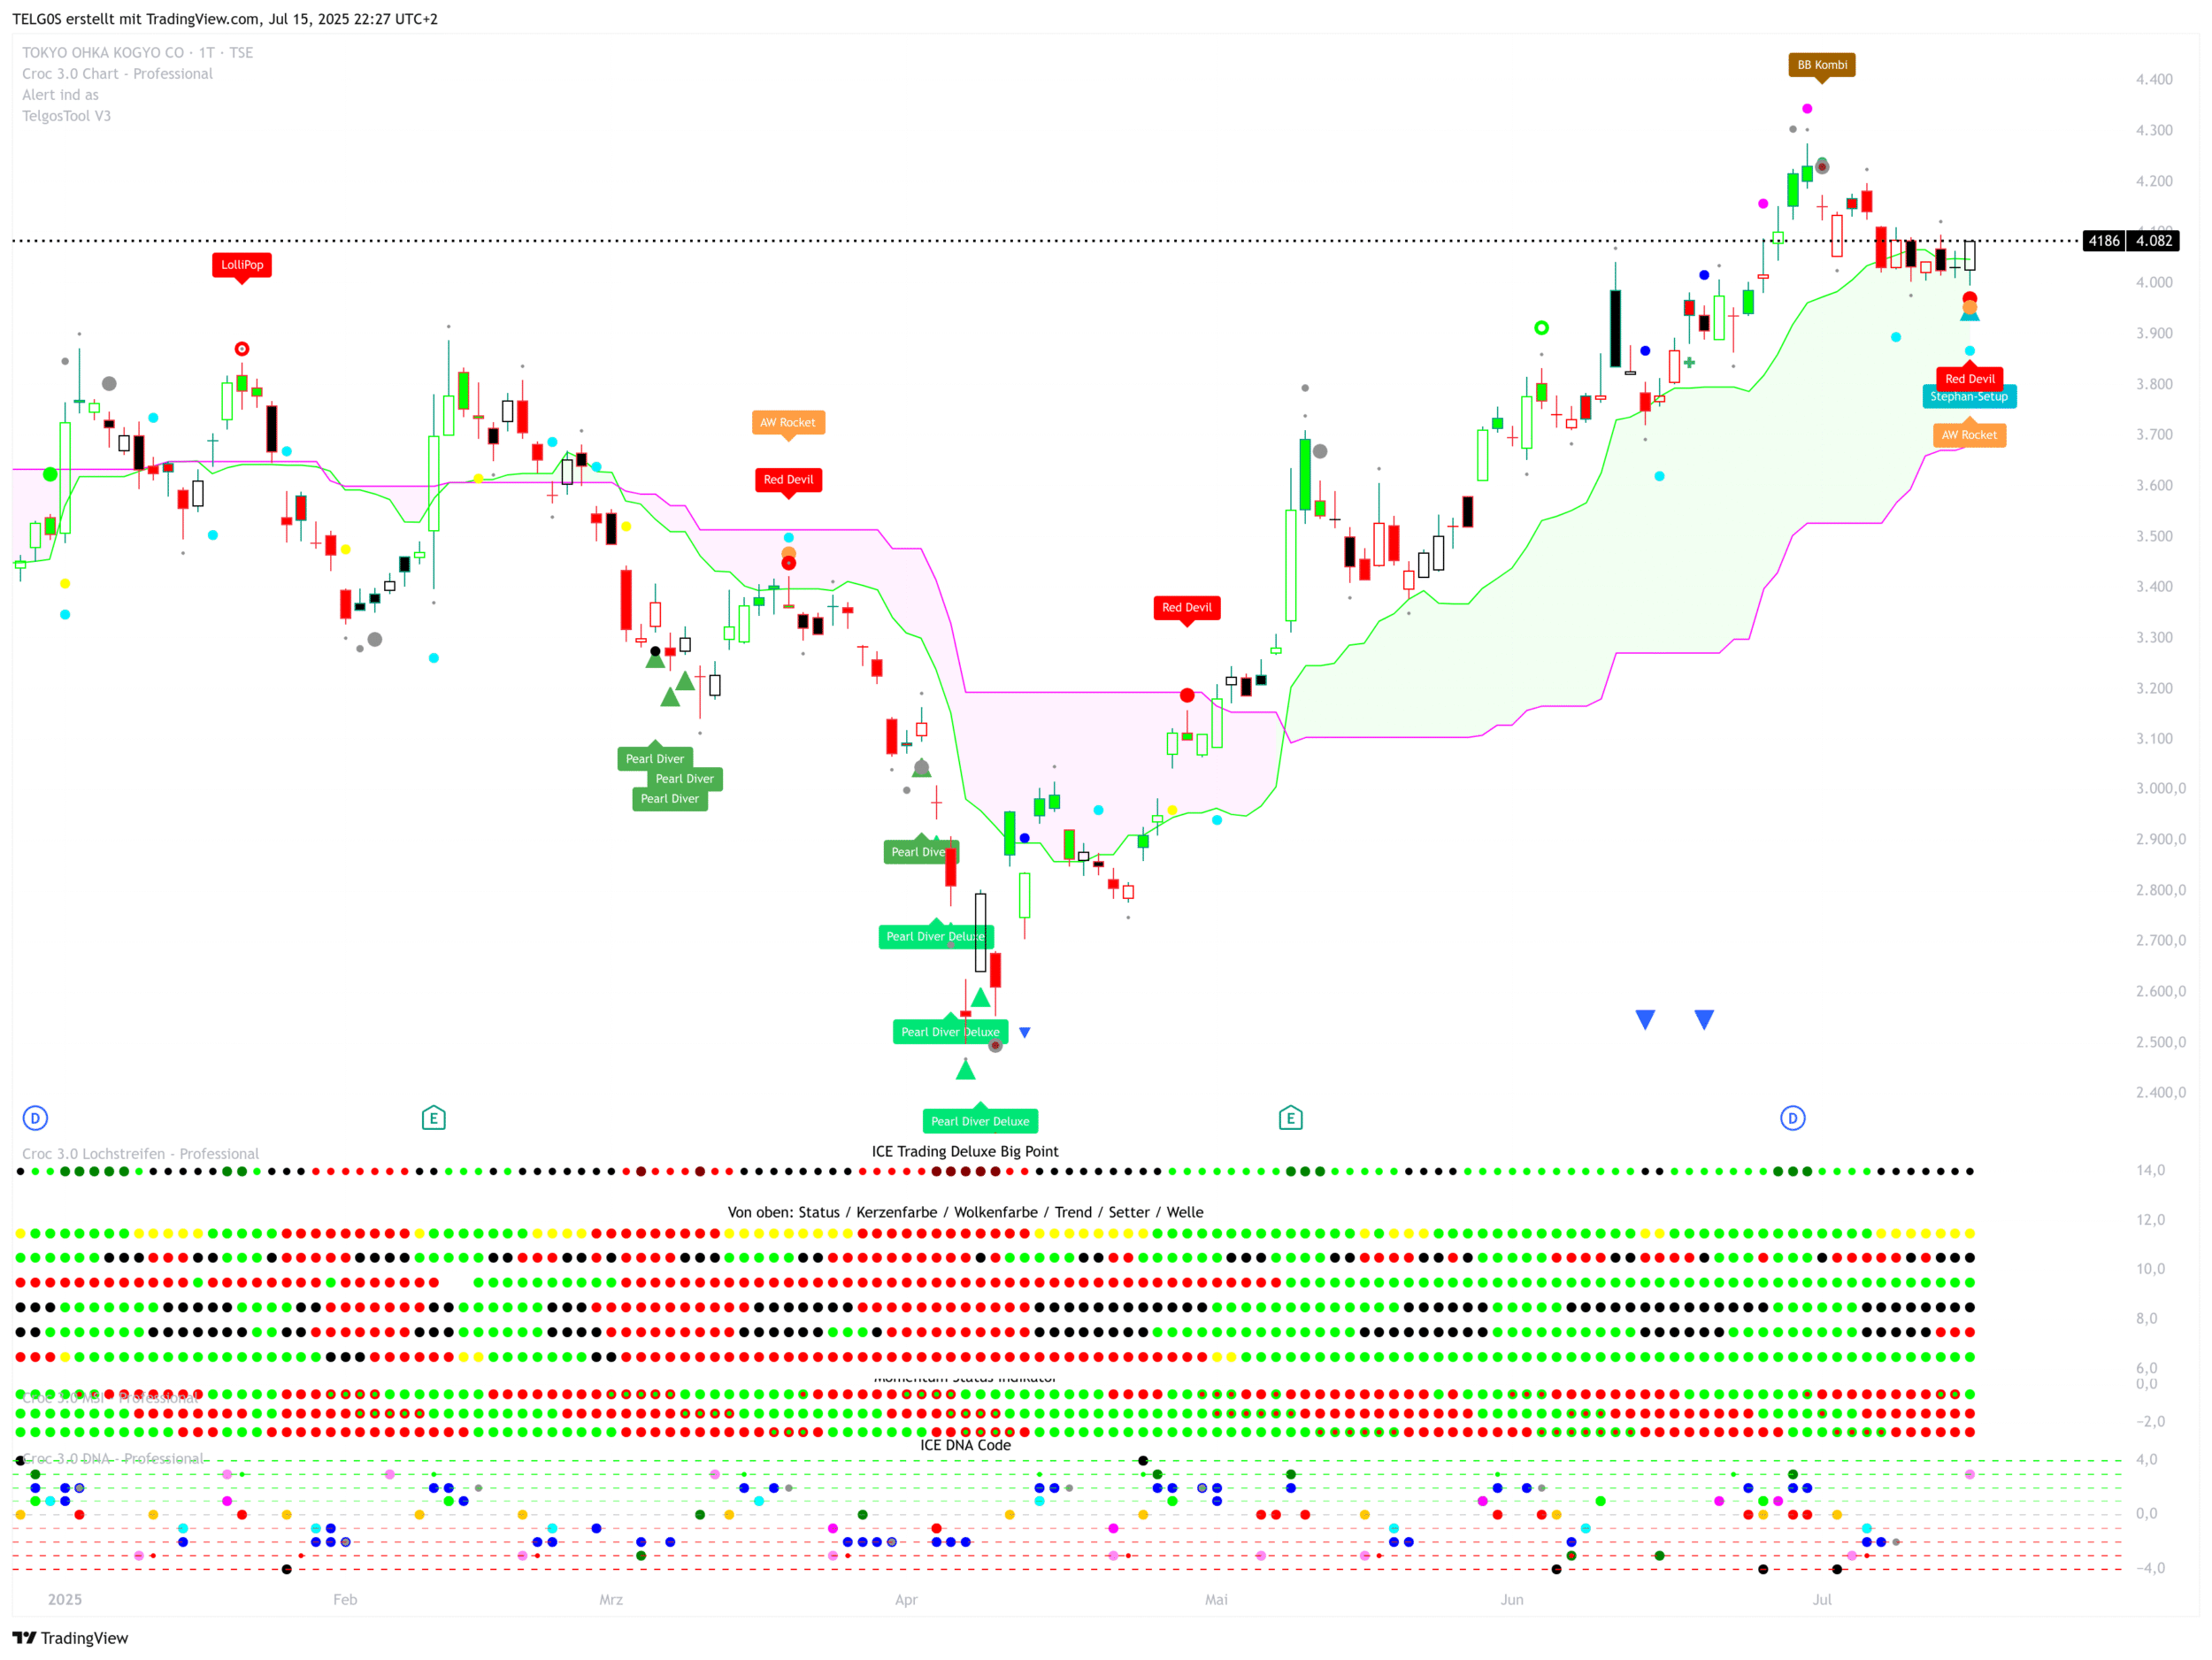2212x1660 pixels.
Task: Click the red ring marker below LolliPop
Action: 242,349
